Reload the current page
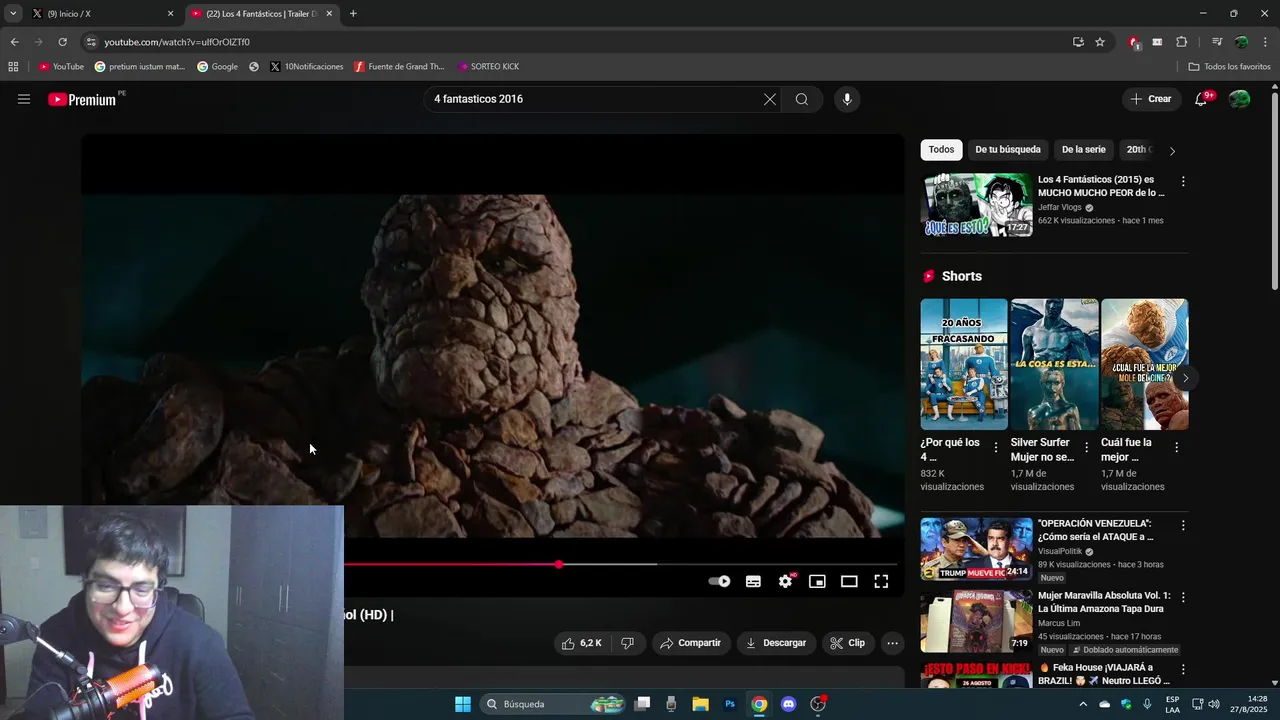The height and width of the screenshot is (720, 1280). 62,42
